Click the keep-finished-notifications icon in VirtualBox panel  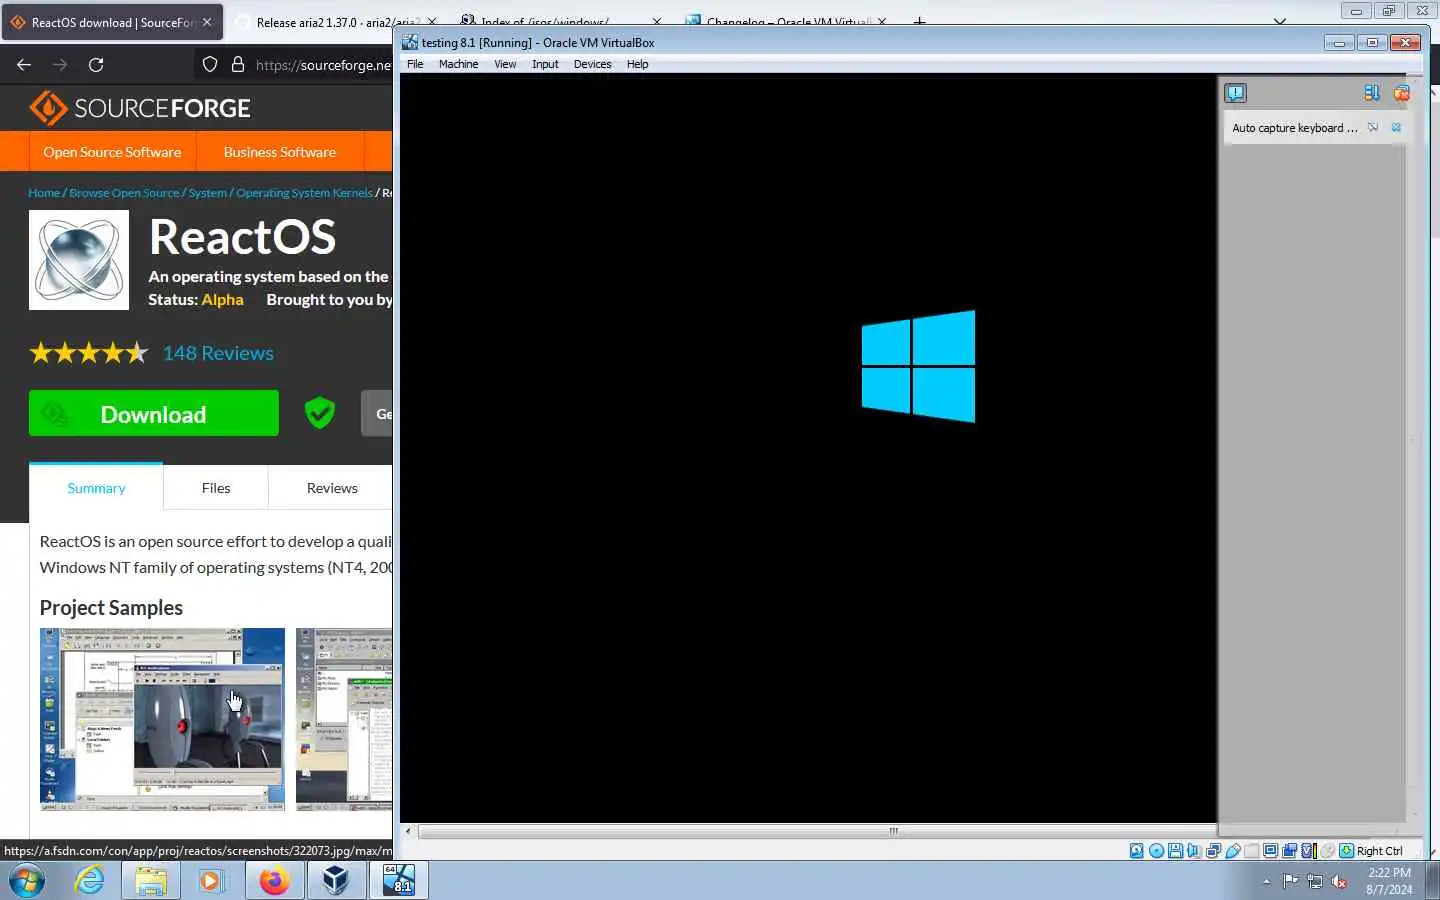tap(1372, 93)
